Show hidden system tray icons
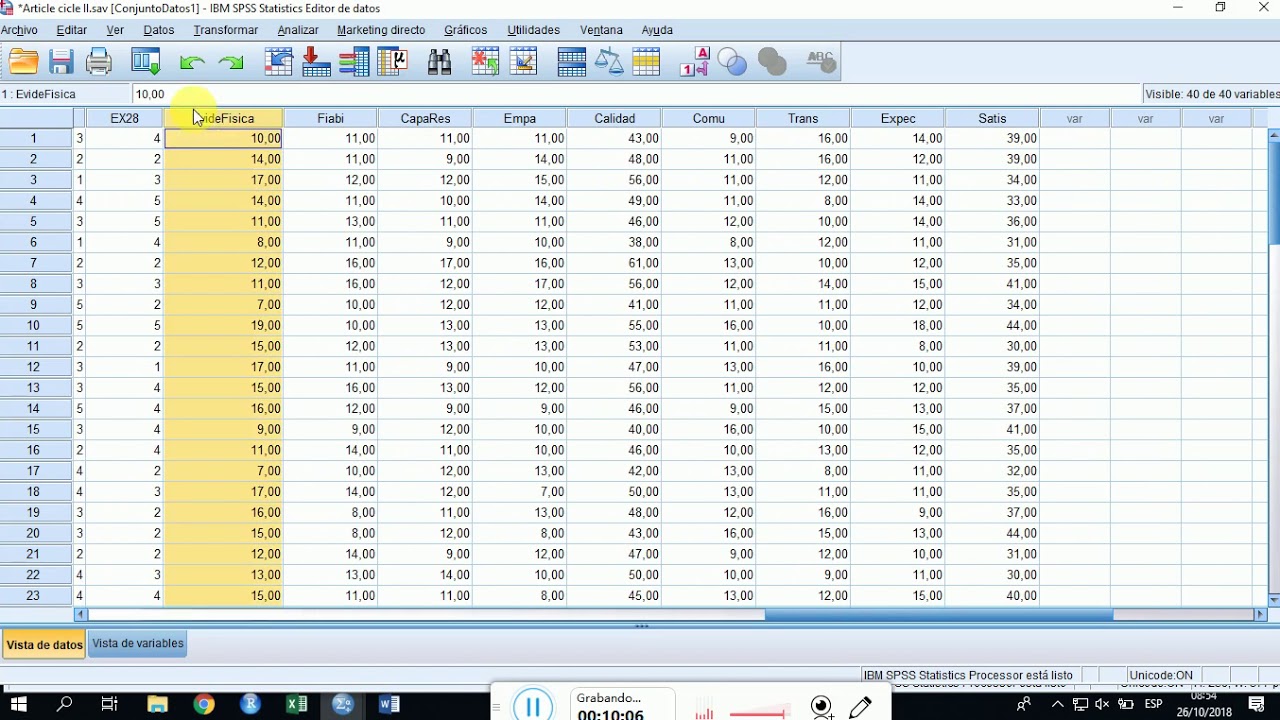Image resolution: width=1280 pixels, height=720 pixels. click(x=1057, y=705)
